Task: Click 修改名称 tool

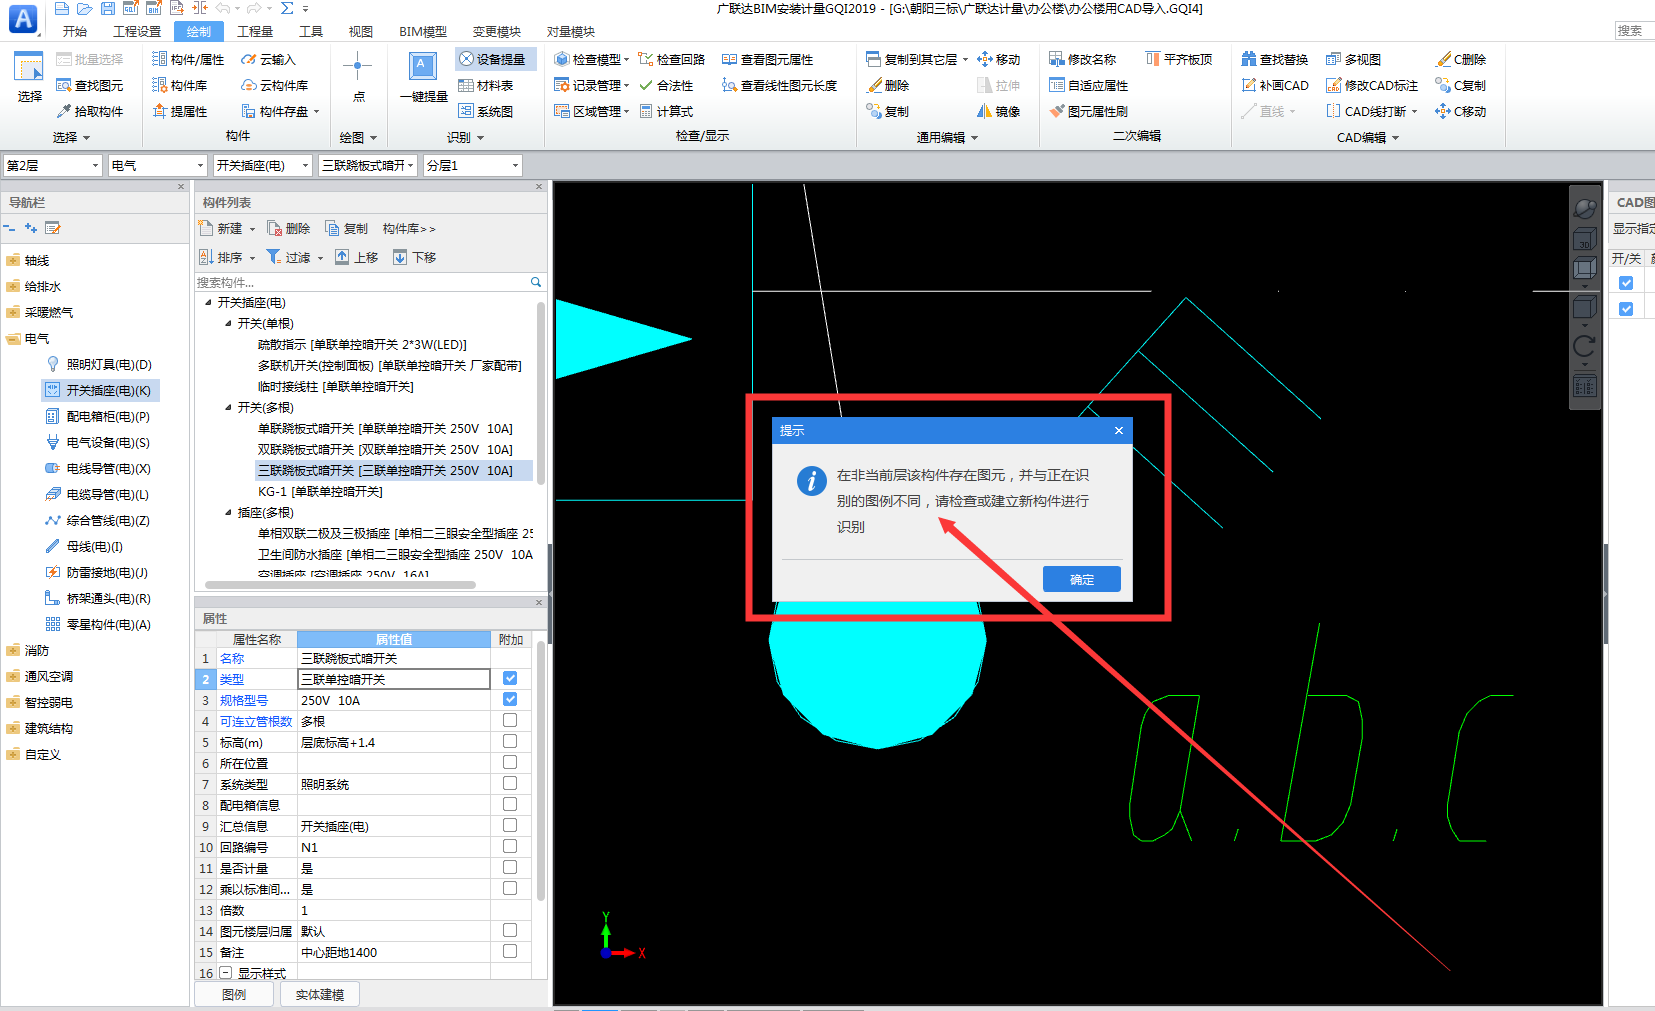Action: 1082,59
